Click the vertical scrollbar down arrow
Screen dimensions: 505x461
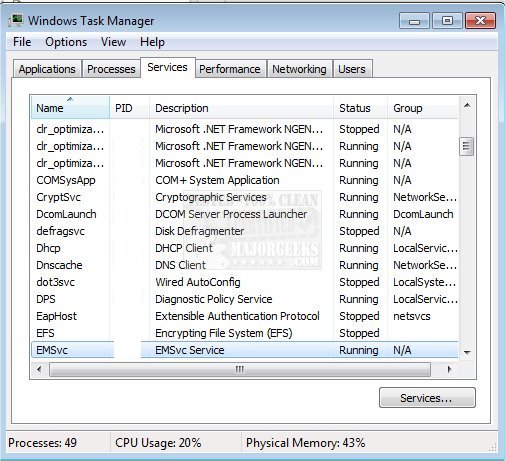coord(467,352)
